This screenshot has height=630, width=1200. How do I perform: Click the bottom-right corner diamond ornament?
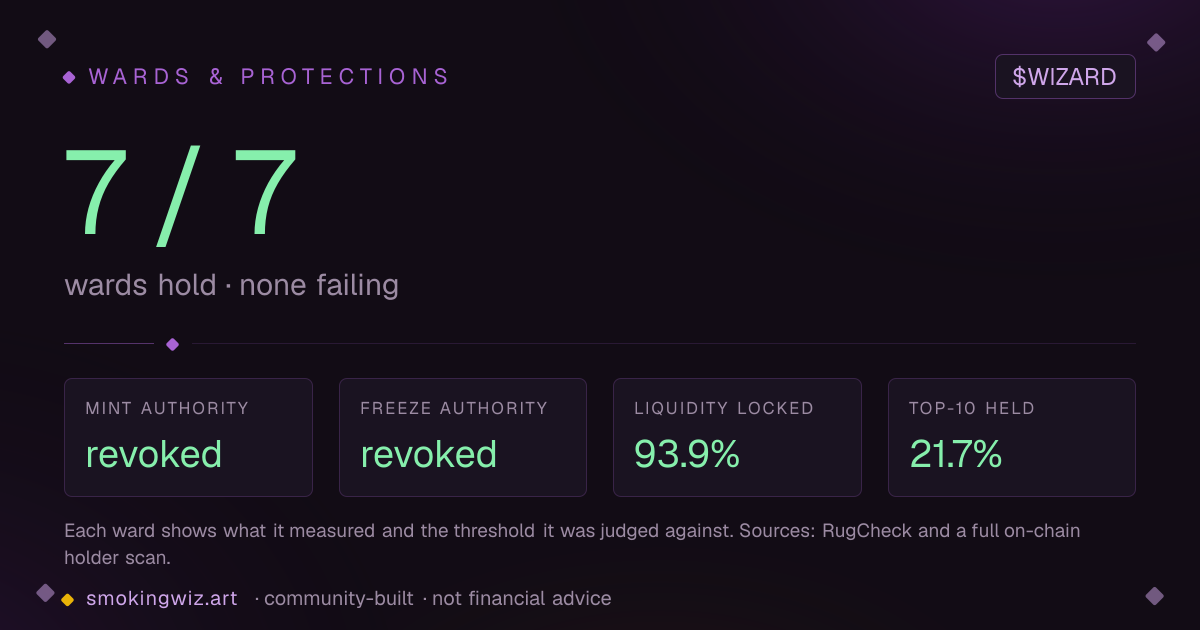[1155, 596]
